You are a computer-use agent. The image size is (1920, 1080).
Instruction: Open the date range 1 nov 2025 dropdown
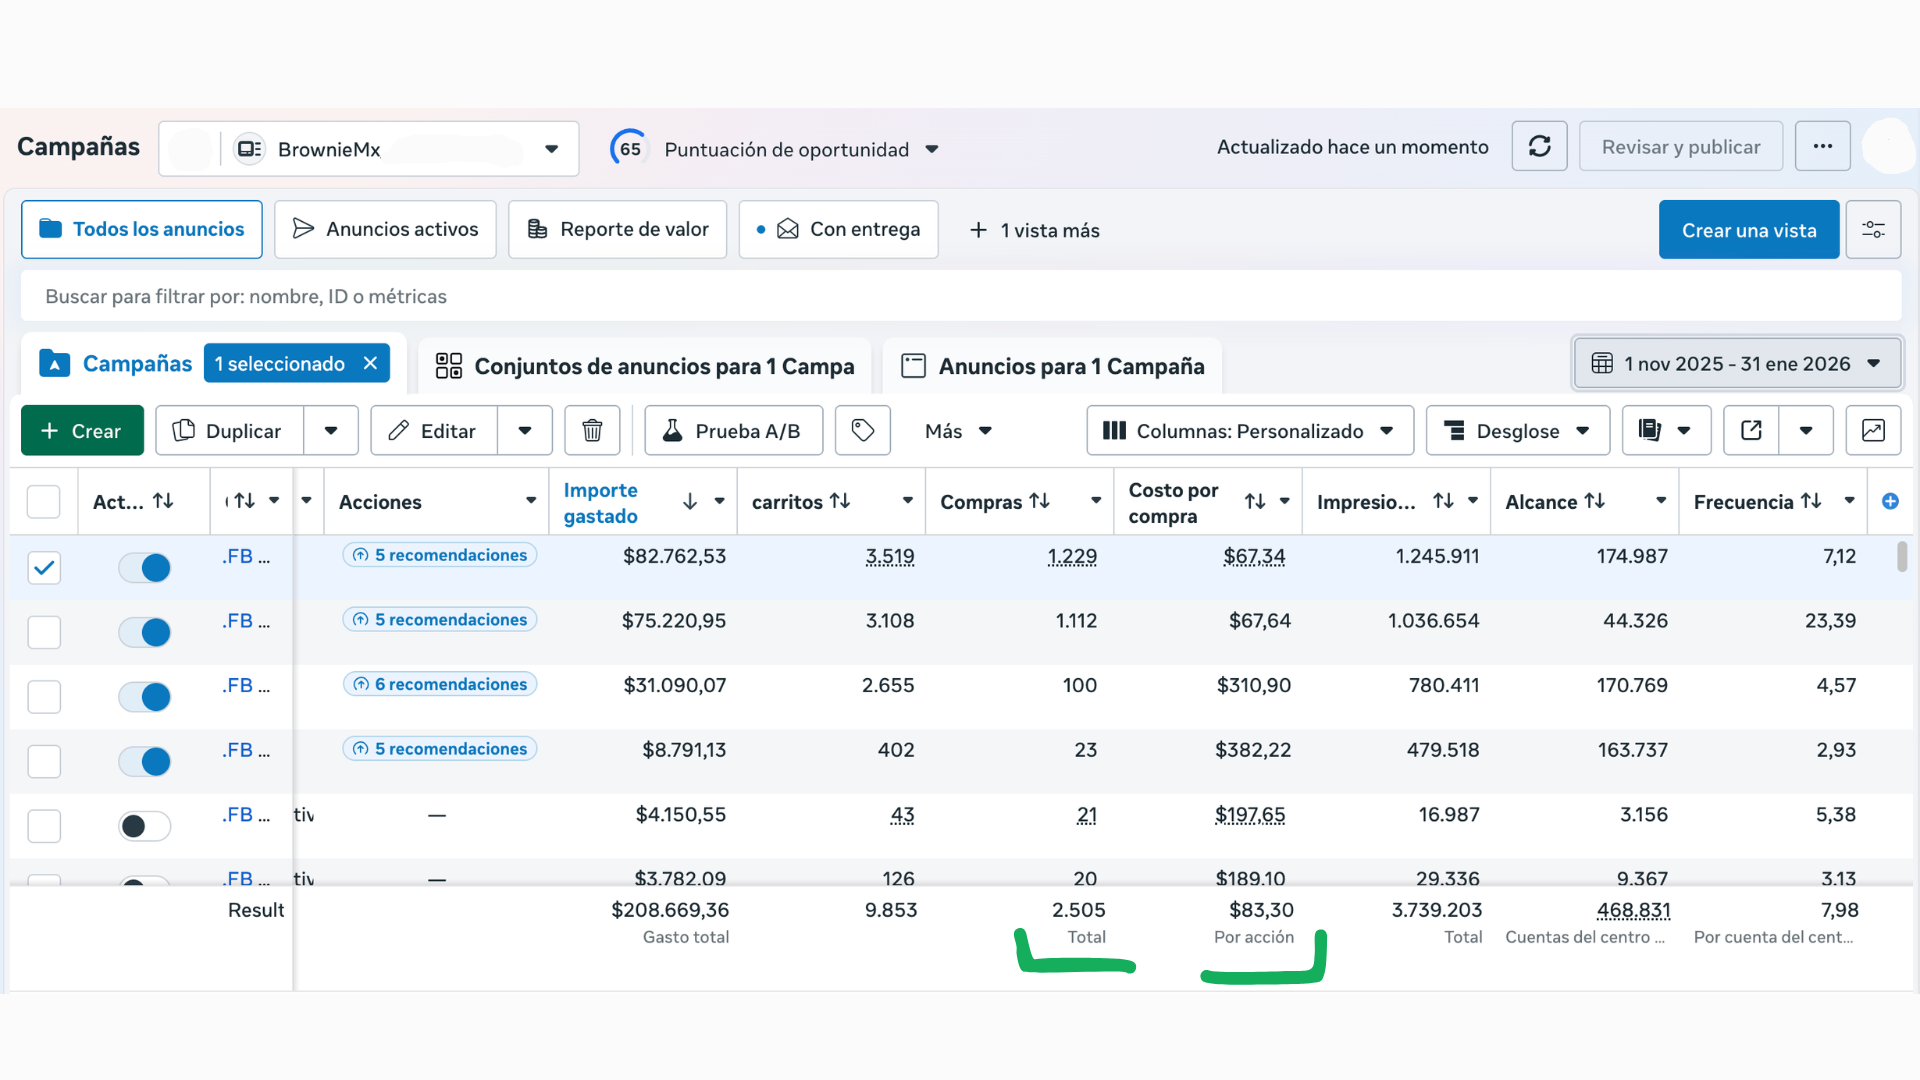point(1737,364)
